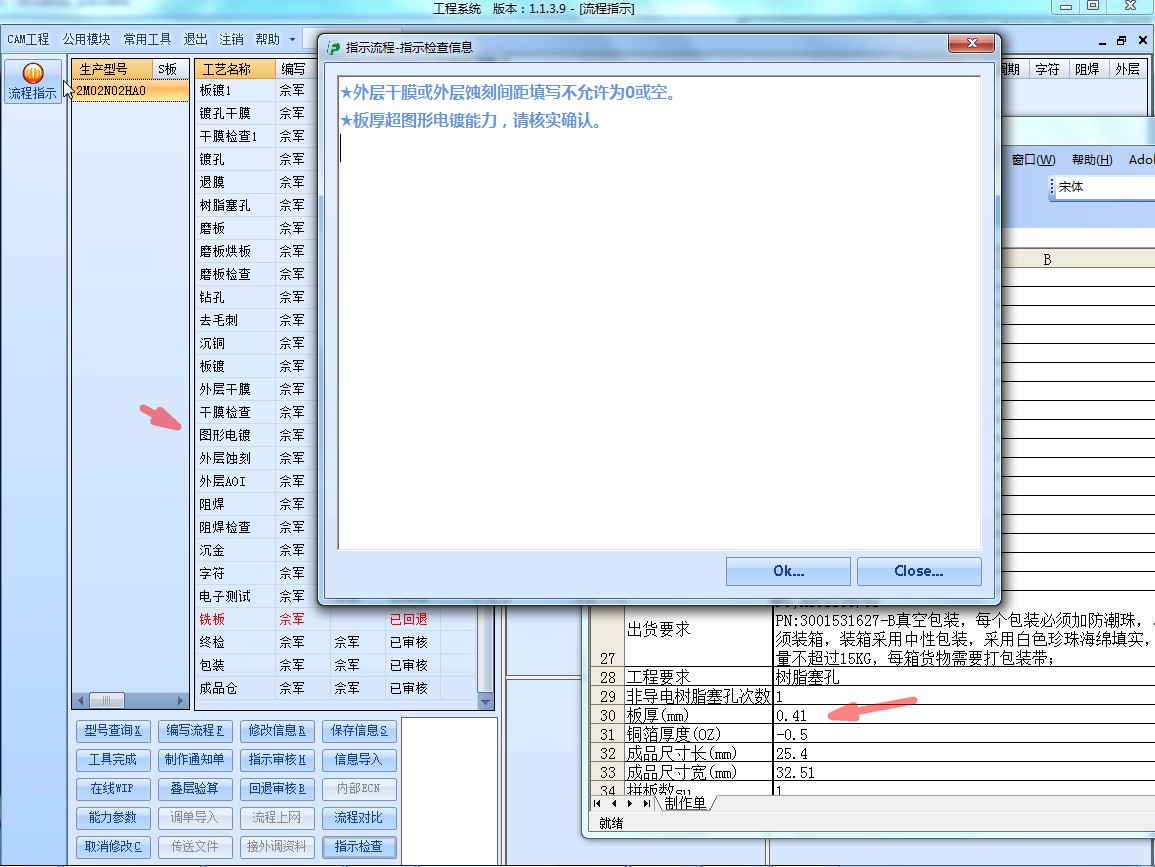The width and height of the screenshot is (1155, 867).
Task: Click the 流程指示 orange icon button
Action: pos(32,81)
